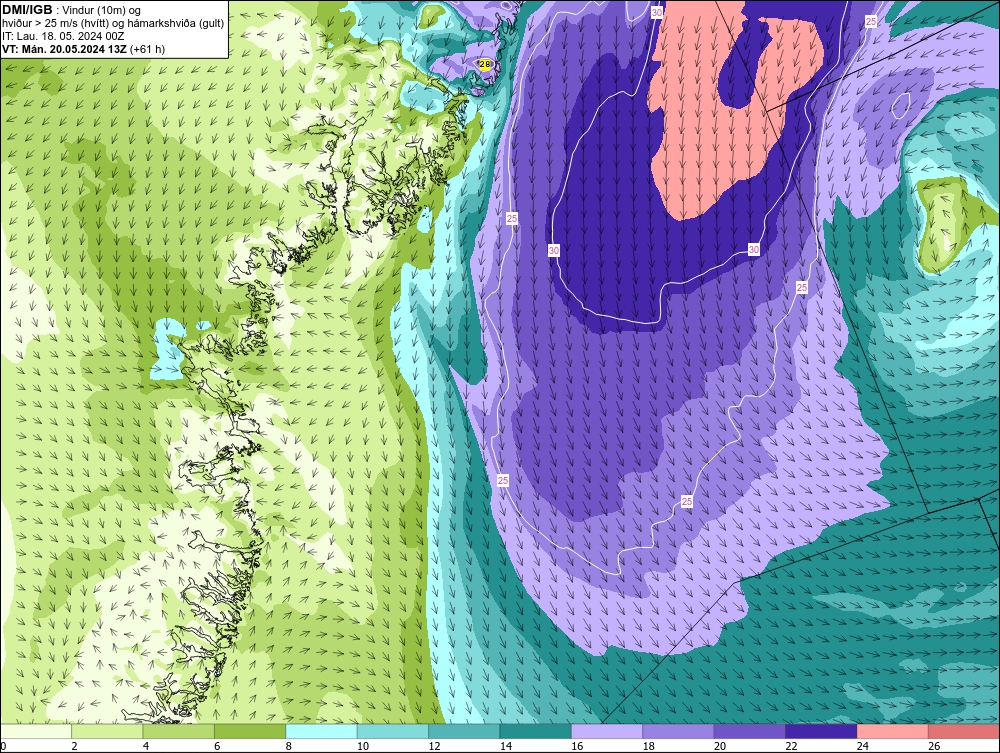Click the legend scale number 18
Screen dimensions: 1000x753
[649, 746]
